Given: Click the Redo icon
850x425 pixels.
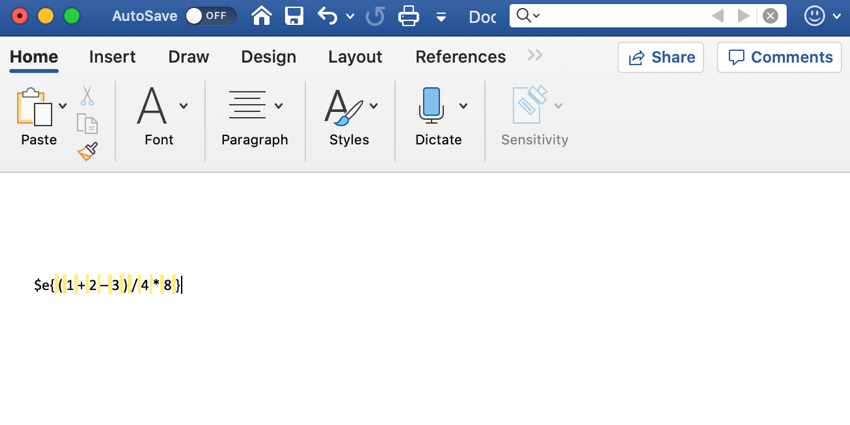Looking at the screenshot, I should (375, 16).
